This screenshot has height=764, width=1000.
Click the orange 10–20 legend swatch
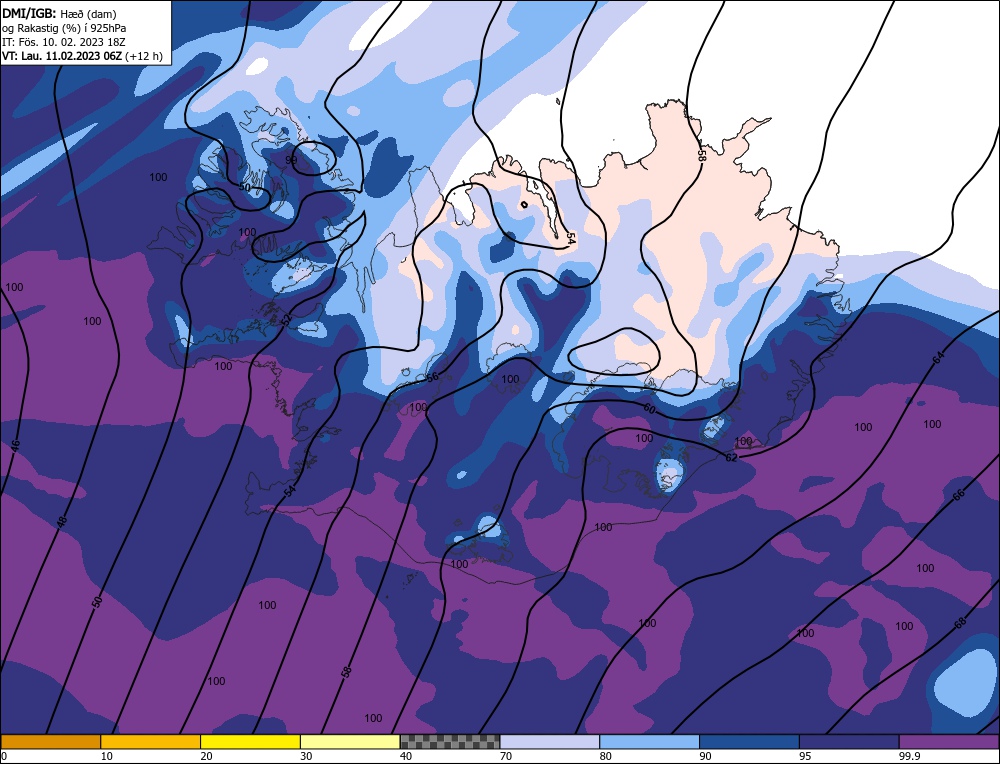coord(151,742)
